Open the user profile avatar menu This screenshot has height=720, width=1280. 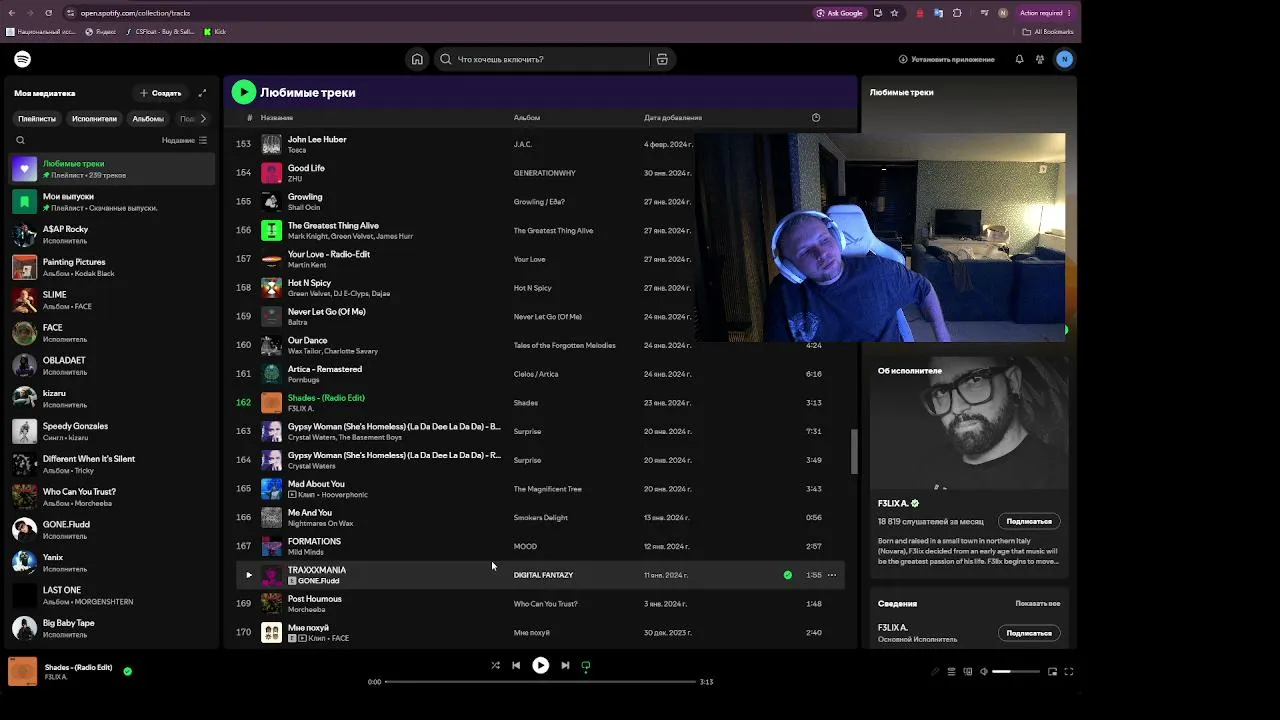1064,59
